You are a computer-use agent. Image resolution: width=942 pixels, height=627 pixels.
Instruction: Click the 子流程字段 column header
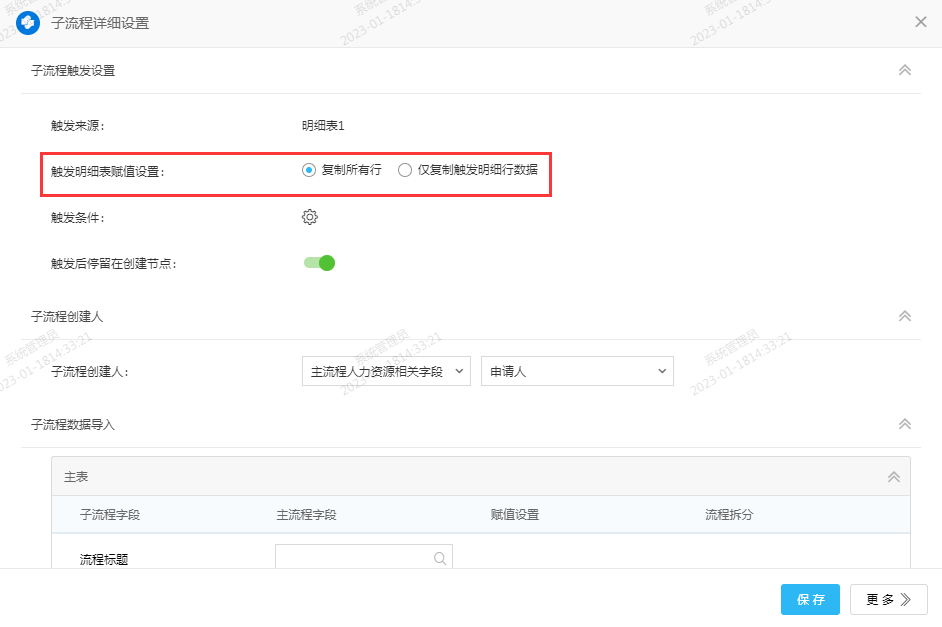tap(110, 515)
